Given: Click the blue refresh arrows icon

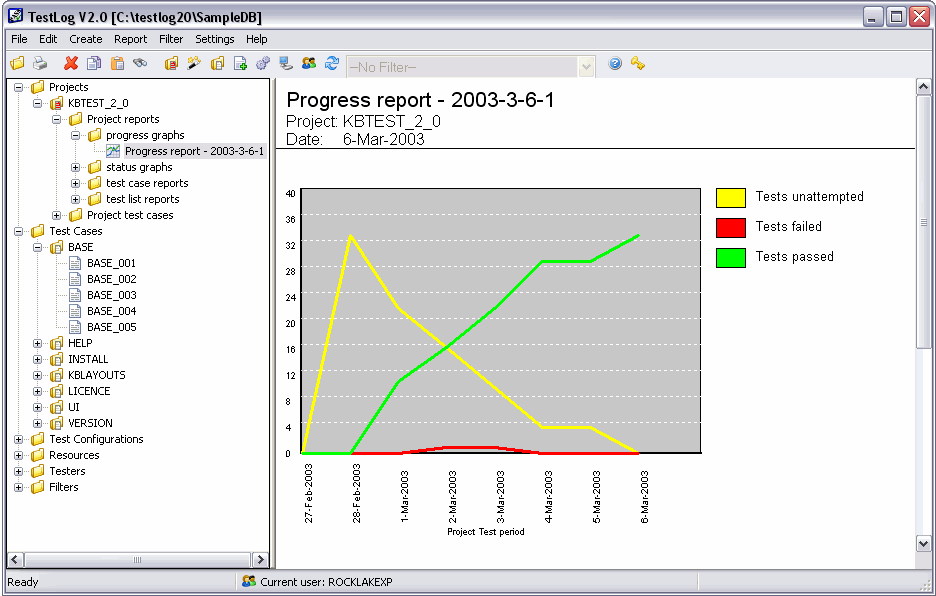Looking at the screenshot, I should click(x=332, y=63).
